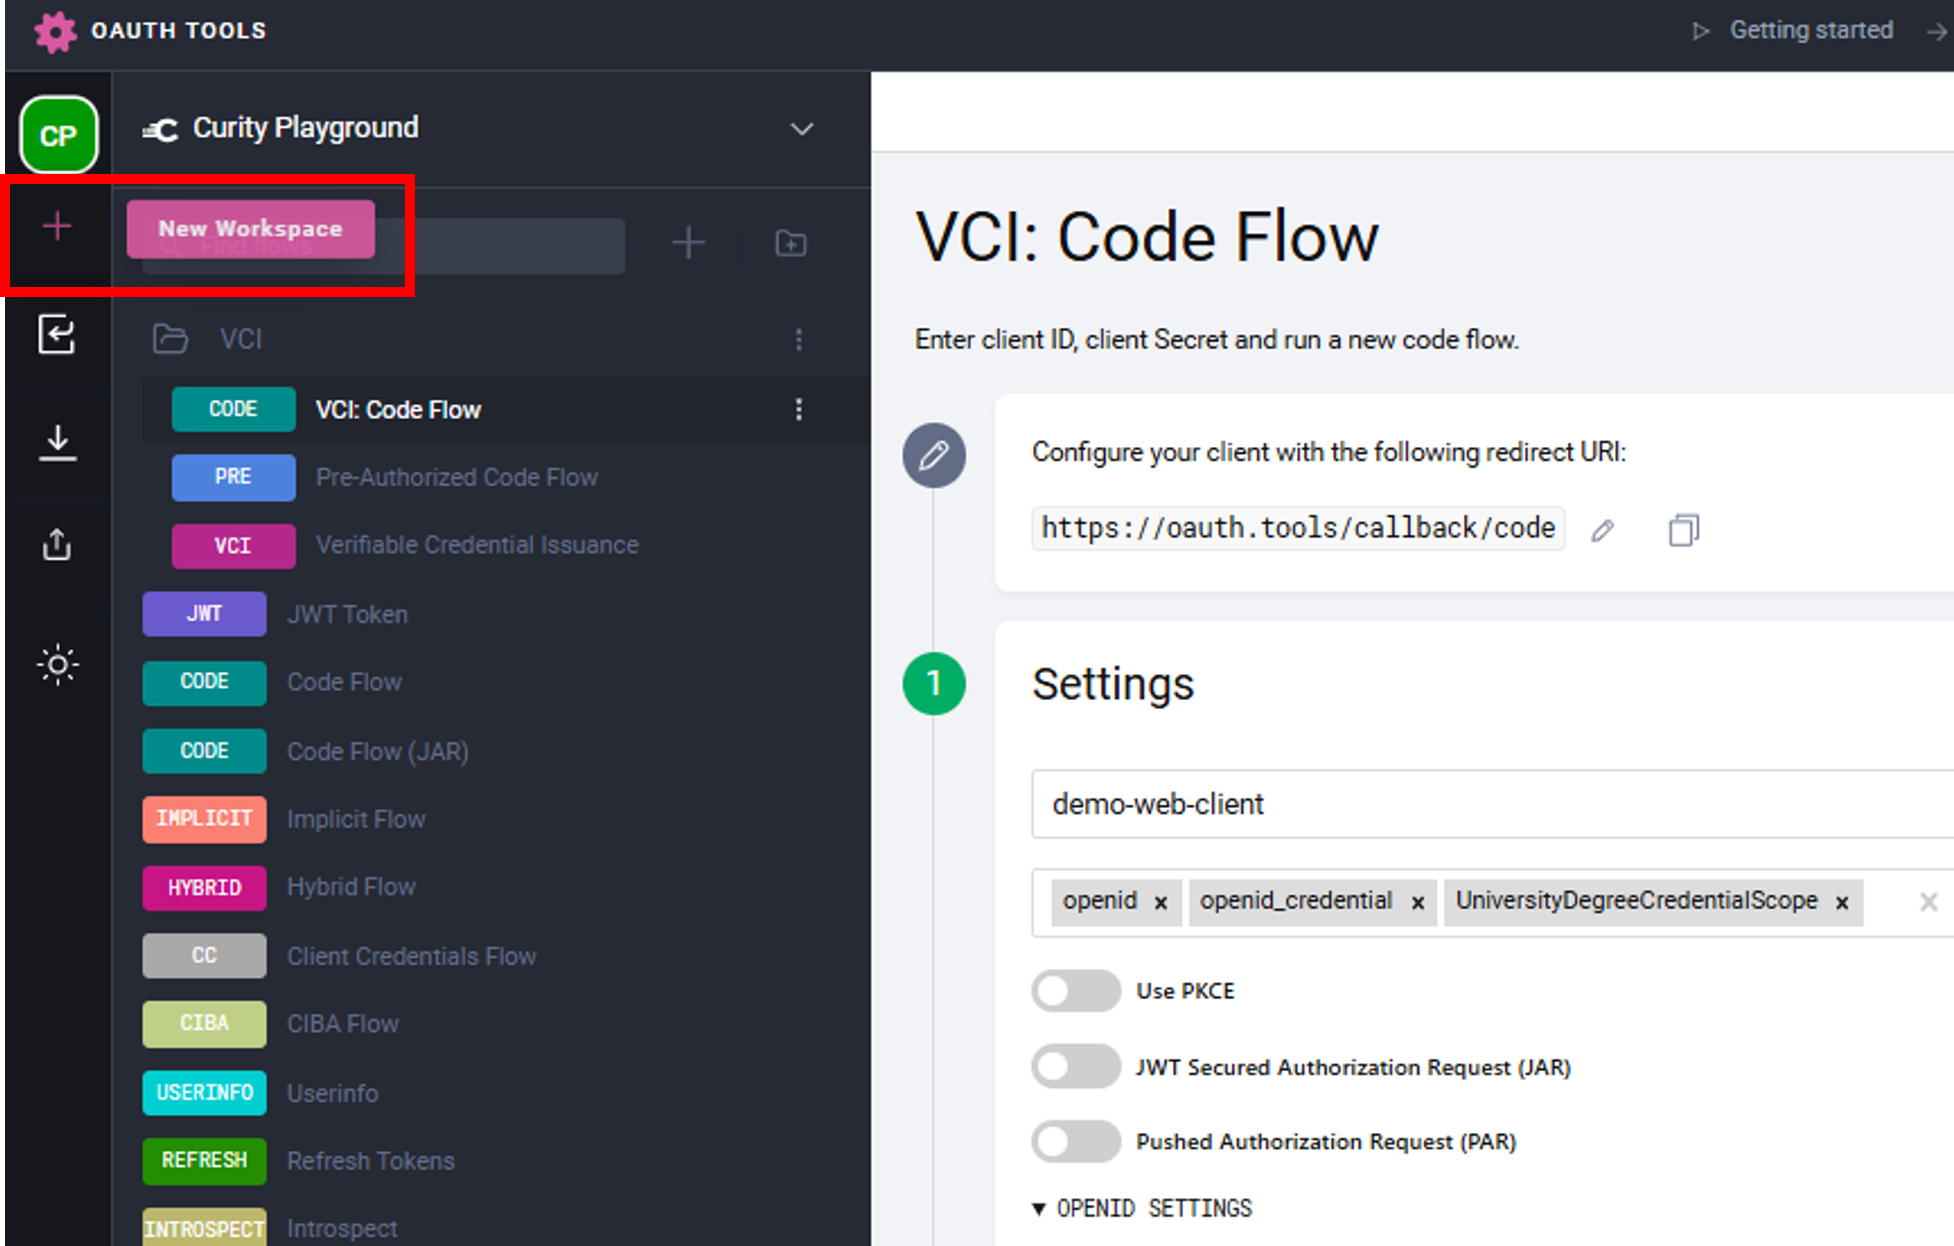The width and height of the screenshot is (1954, 1246).
Task: Click the Curity logo icon
Action: click(160, 129)
